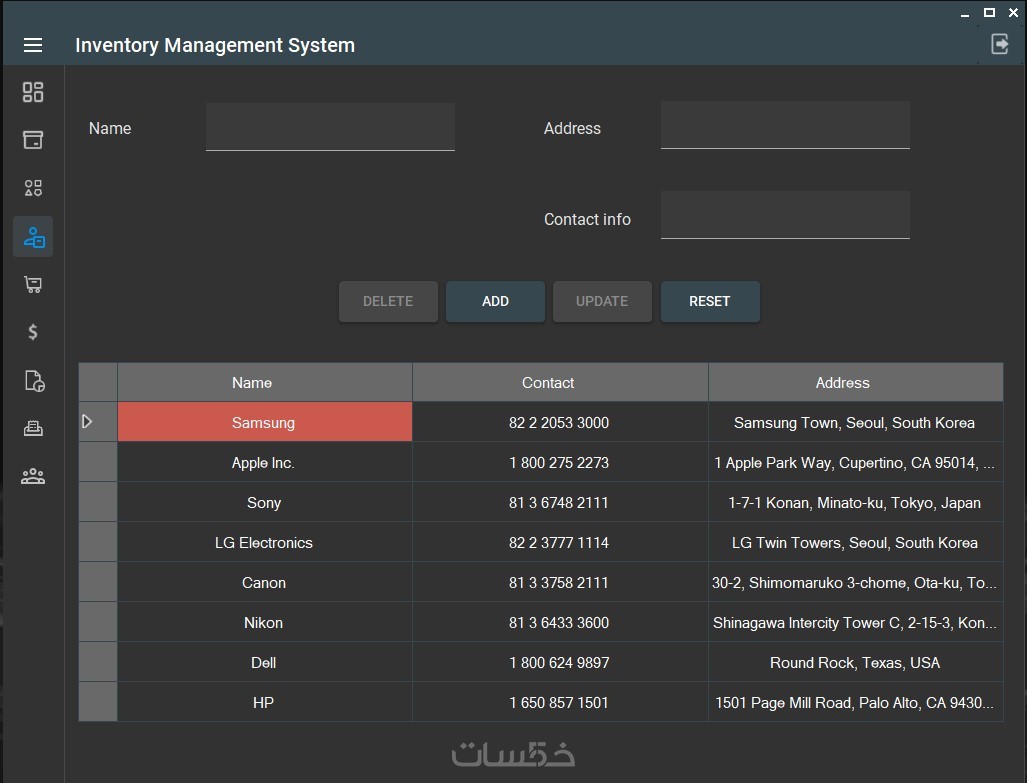
Task: Focus the Name input field
Action: [x=330, y=126]
